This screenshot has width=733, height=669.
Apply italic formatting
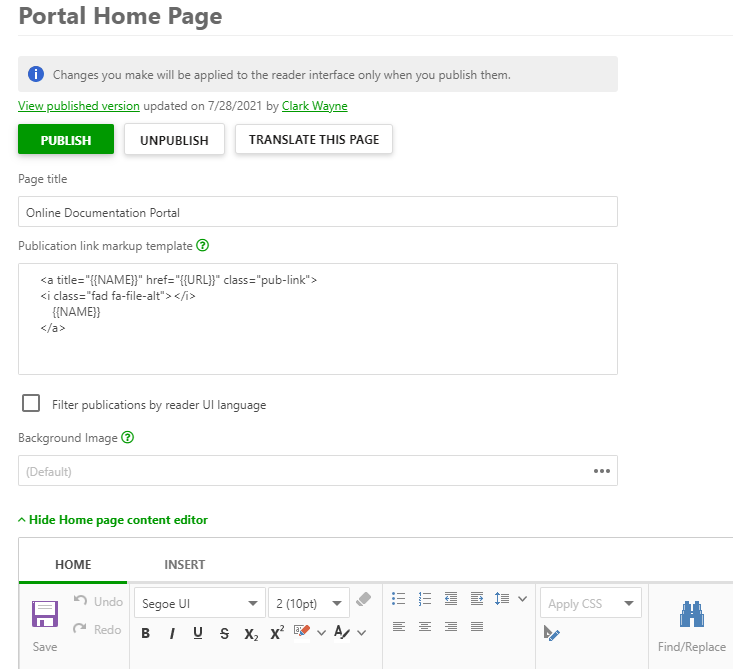(x=172, y=633)
